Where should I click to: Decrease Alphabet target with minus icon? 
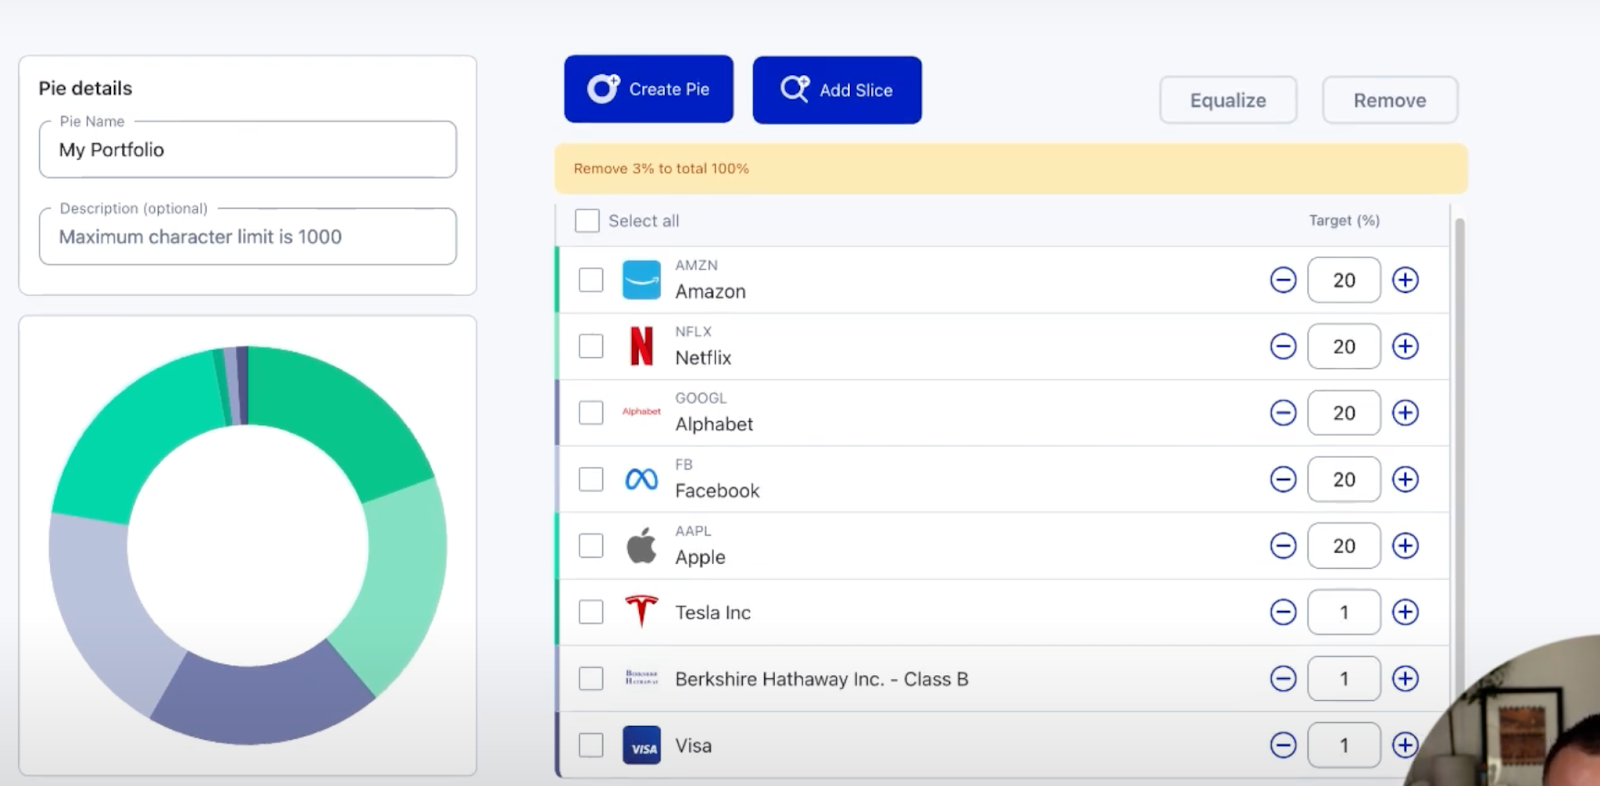1283,412
